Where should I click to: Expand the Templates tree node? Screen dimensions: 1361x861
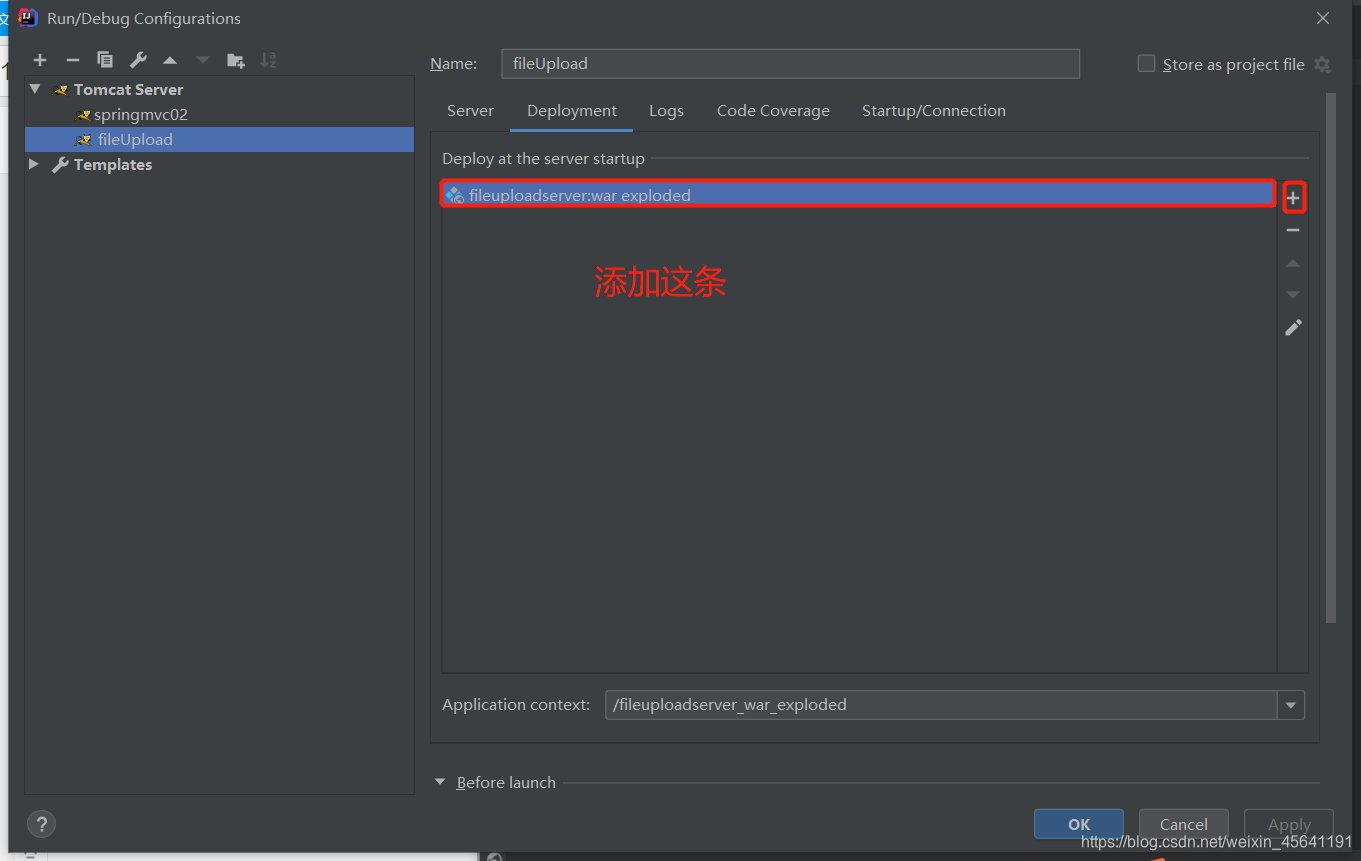(34, 164)
